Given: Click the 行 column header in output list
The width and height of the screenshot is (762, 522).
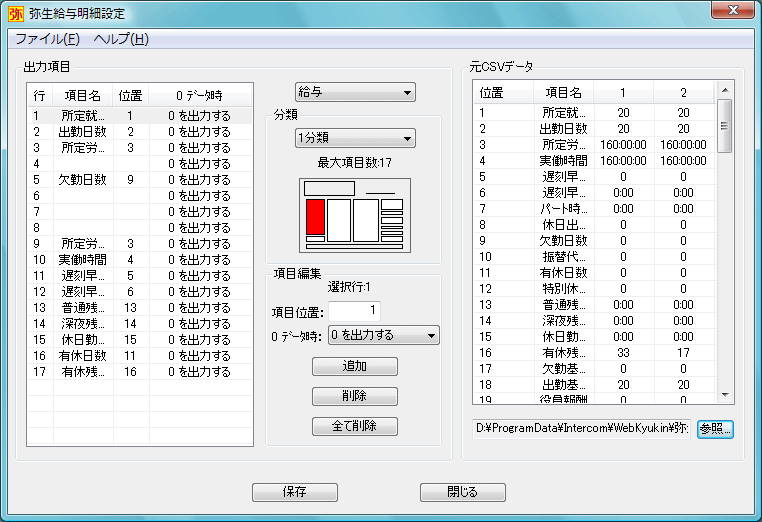Looking at the screenshot, I should 40,95.
